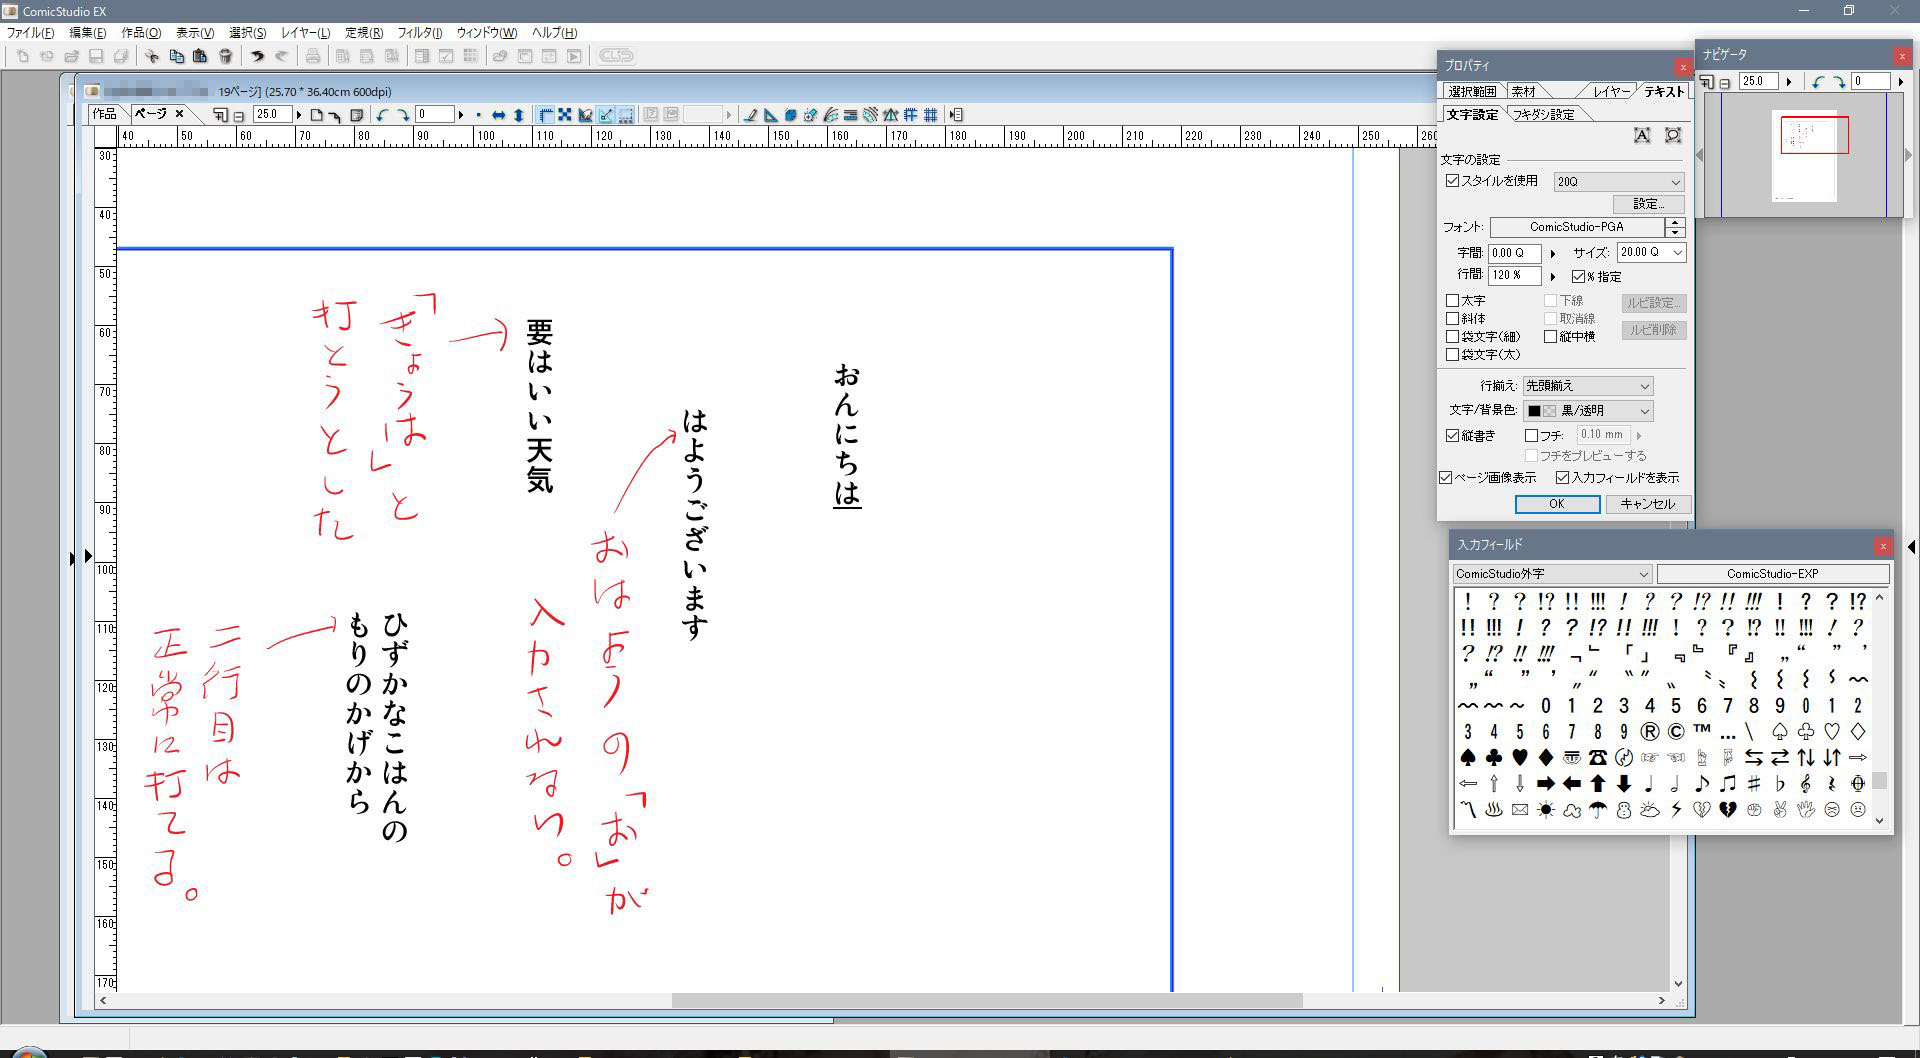Viewport: 1920px width, 1058px height.
Task: Rotate view left in Navigator panel
Action: [1818, 82]
